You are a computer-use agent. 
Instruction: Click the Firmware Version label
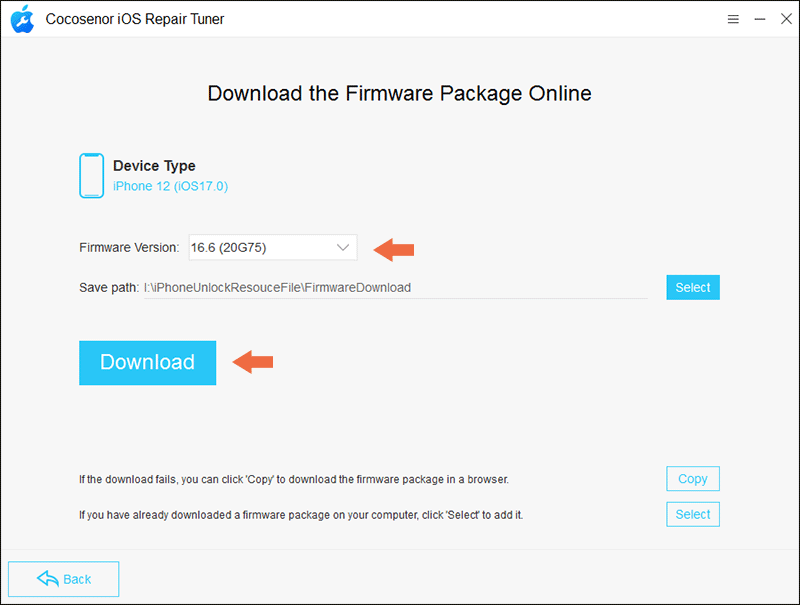coord(129,247)
